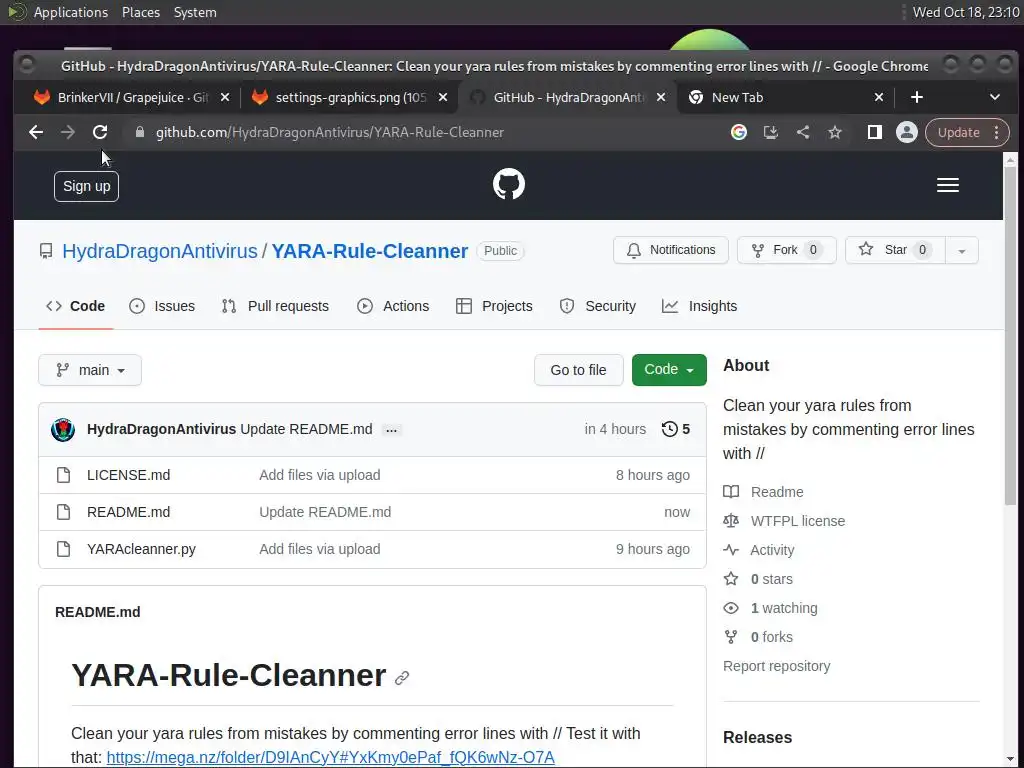Switch to the Code tab
The width and height of the screenshot is (1024, 768).
[76, 306]
